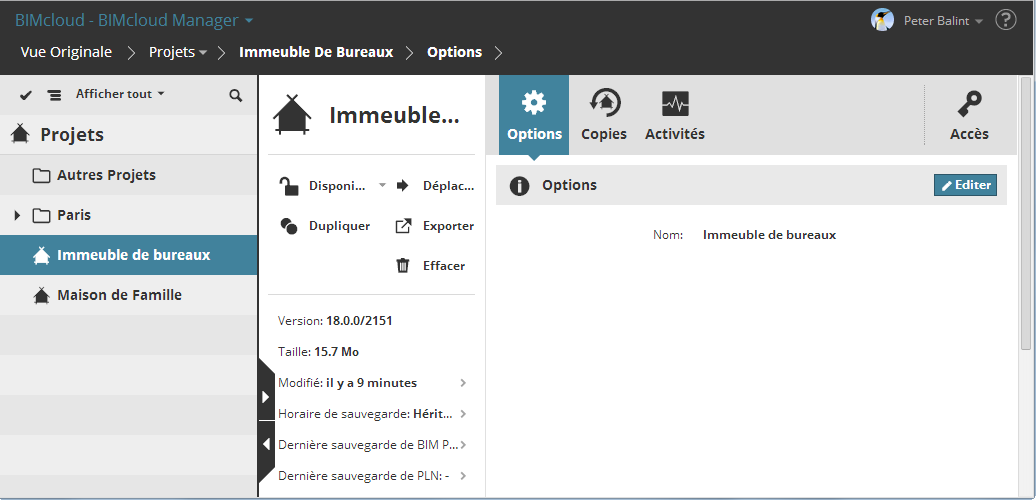Click the truncated Immeuble... project title

pos(394,116)
